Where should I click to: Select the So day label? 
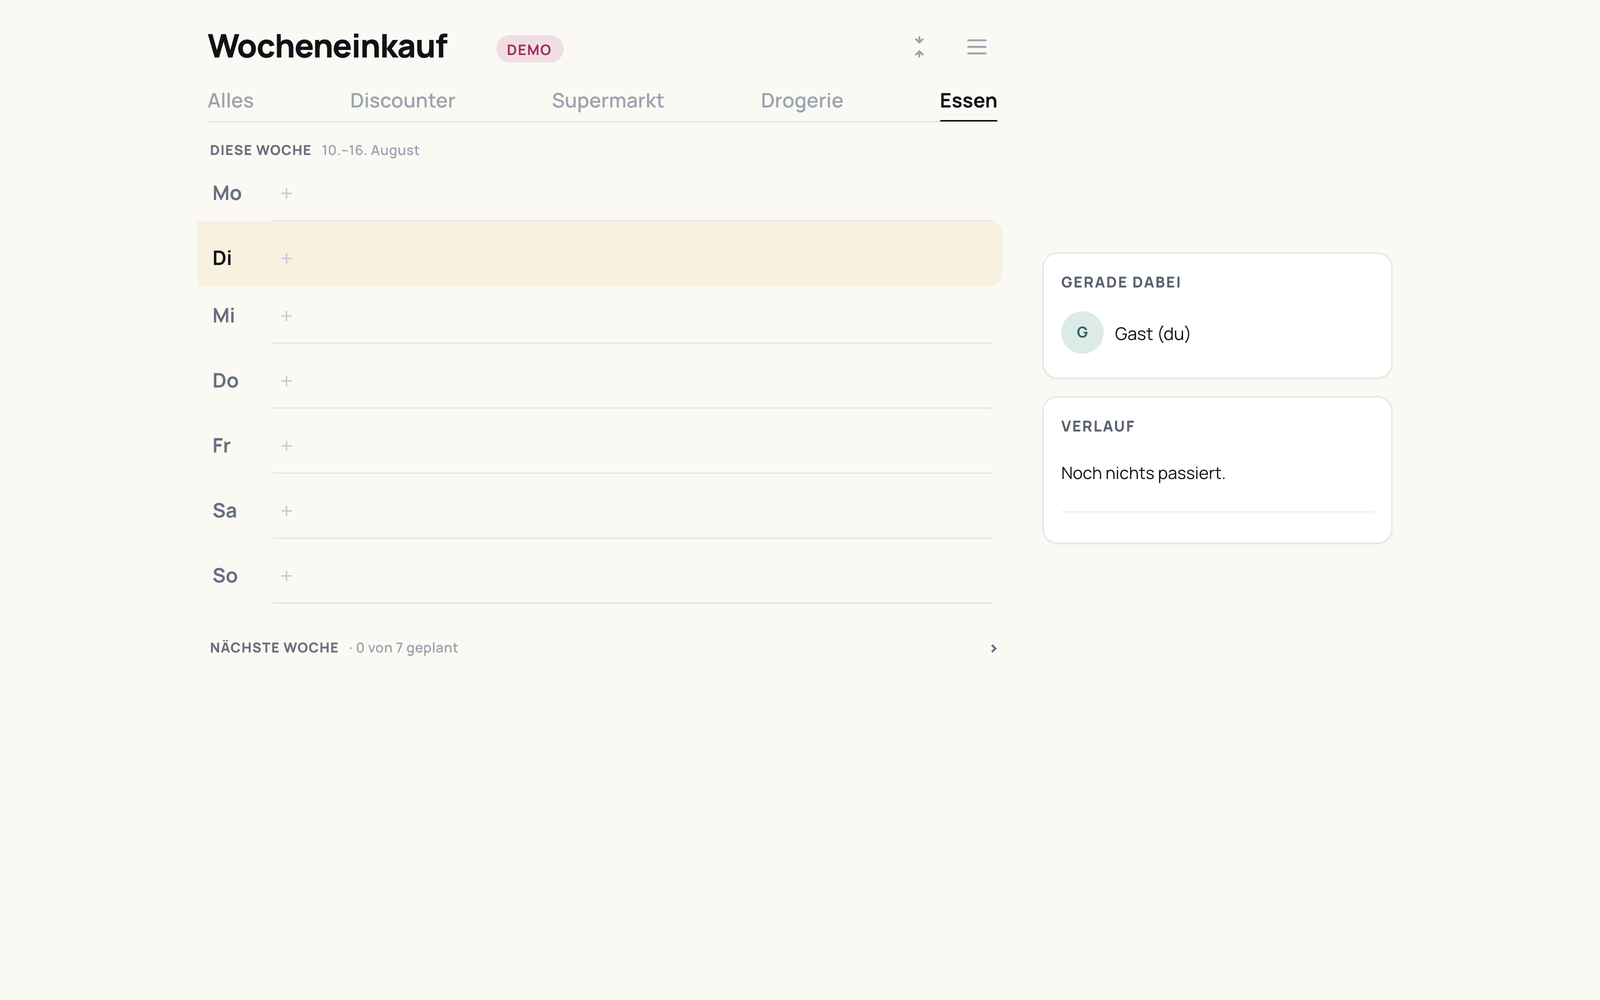click(x=225, y=576)
